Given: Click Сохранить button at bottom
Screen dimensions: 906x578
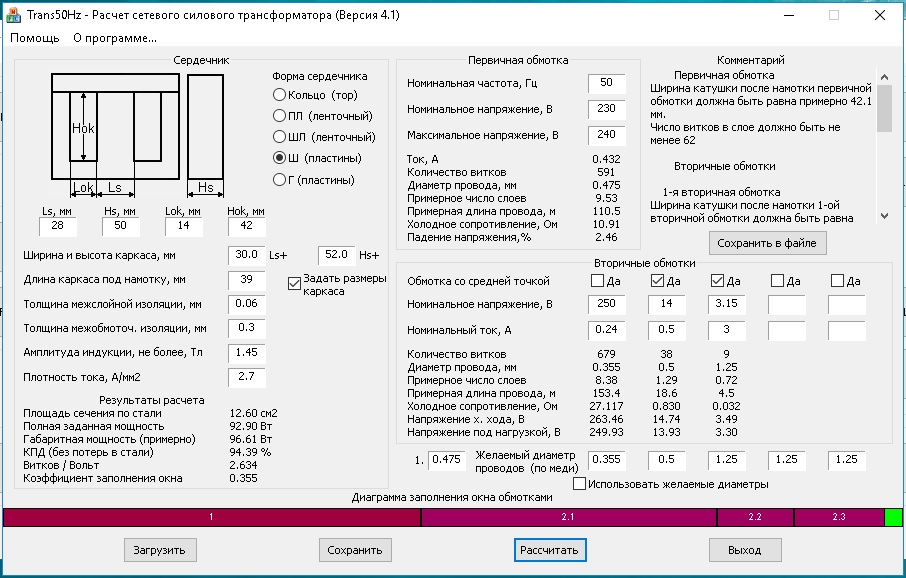Looking at the screenshot, I should (355, 550).
